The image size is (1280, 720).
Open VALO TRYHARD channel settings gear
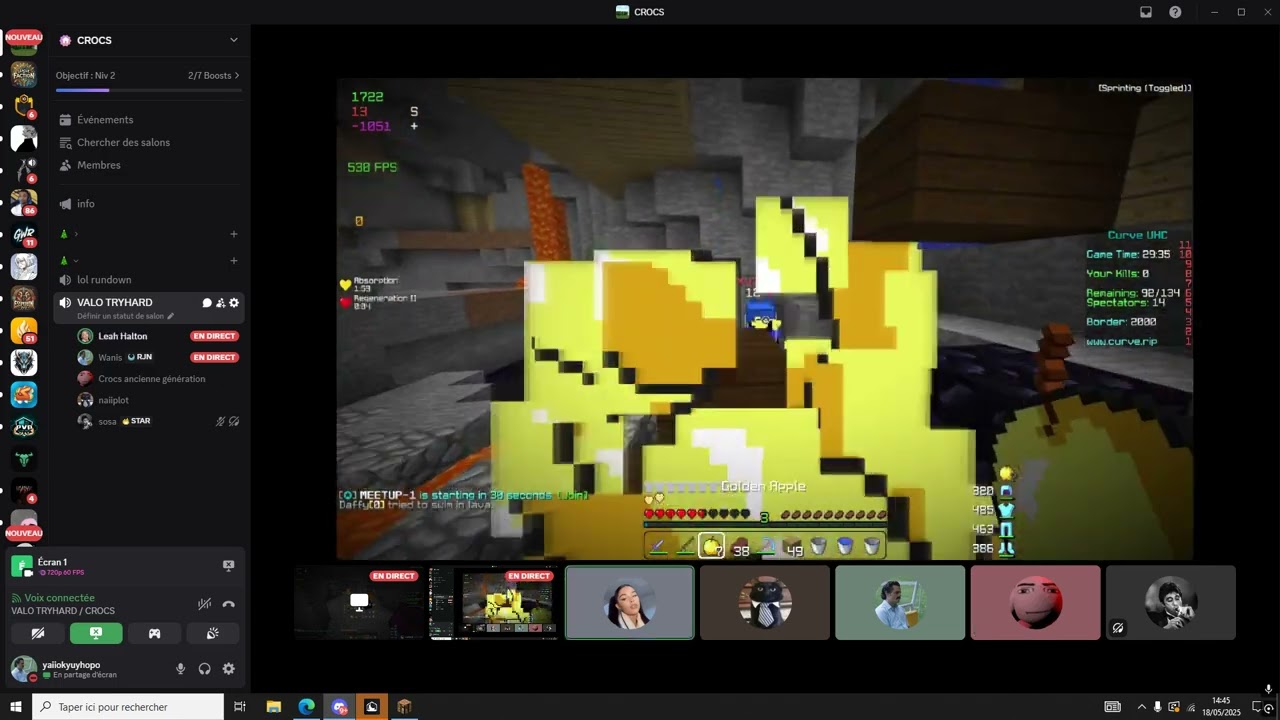(x=234, y=303)
